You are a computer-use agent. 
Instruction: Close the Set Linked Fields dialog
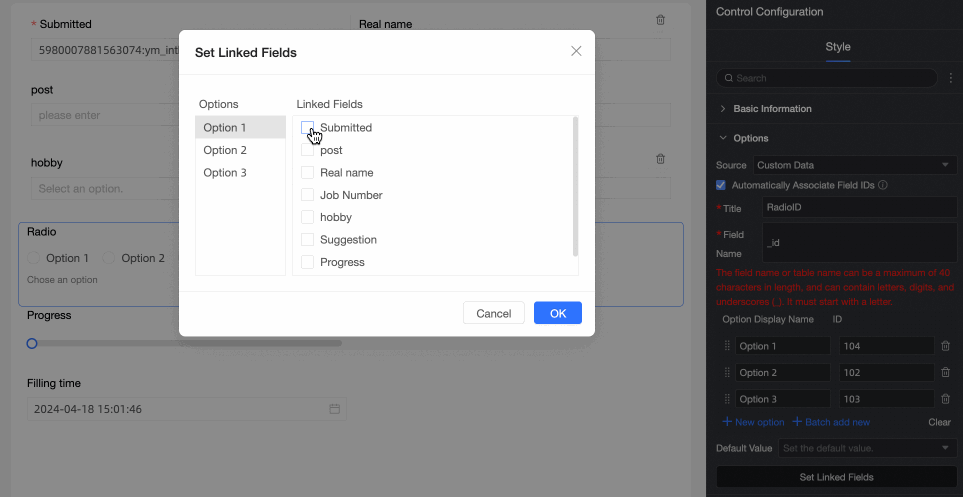(x=576, y=51)
